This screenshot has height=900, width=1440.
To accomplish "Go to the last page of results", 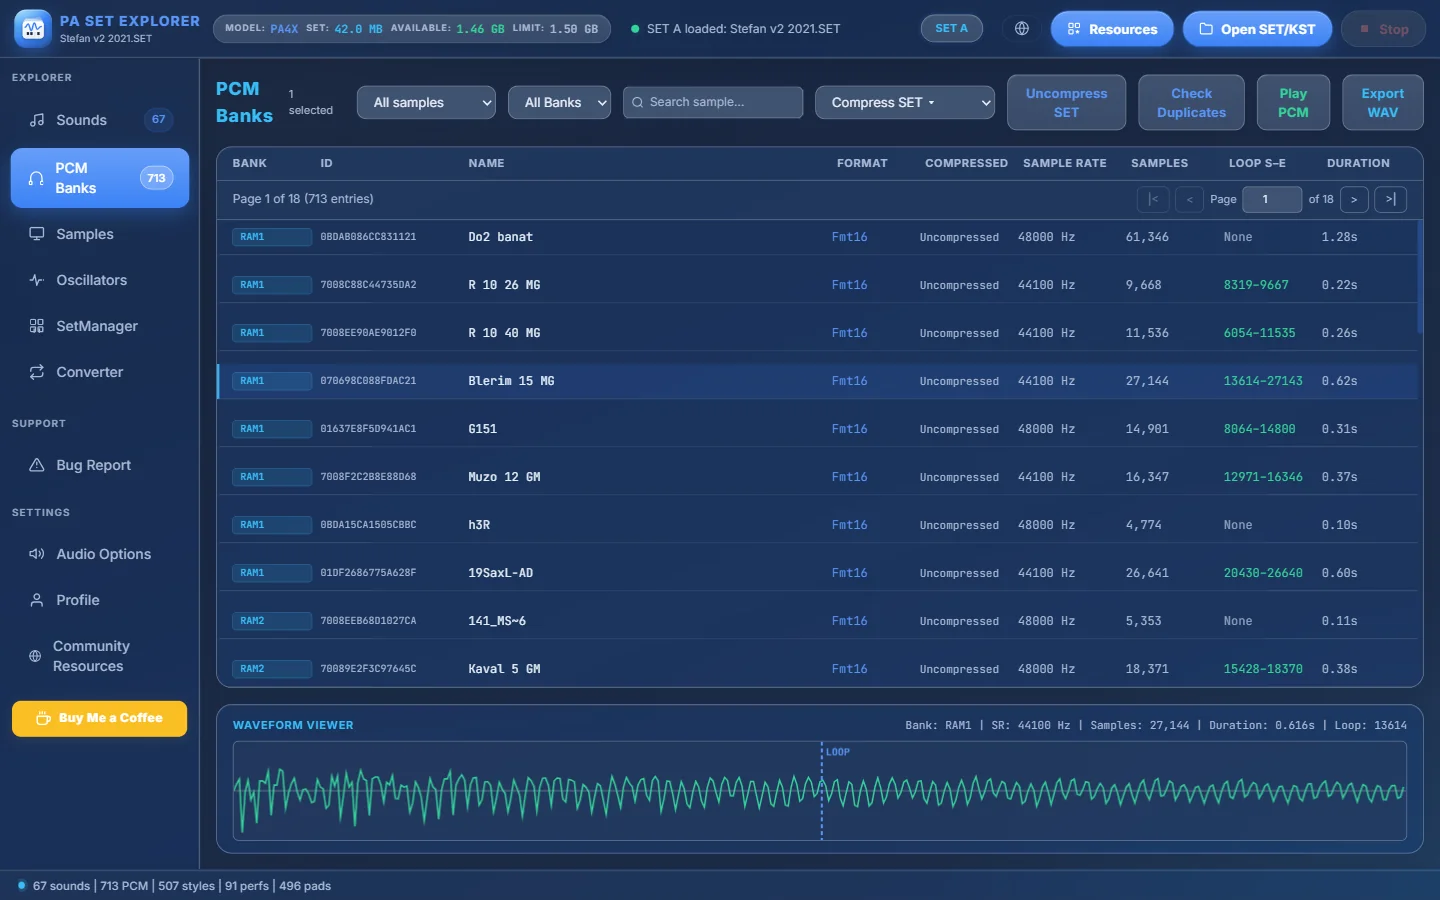I will 1390,199.
